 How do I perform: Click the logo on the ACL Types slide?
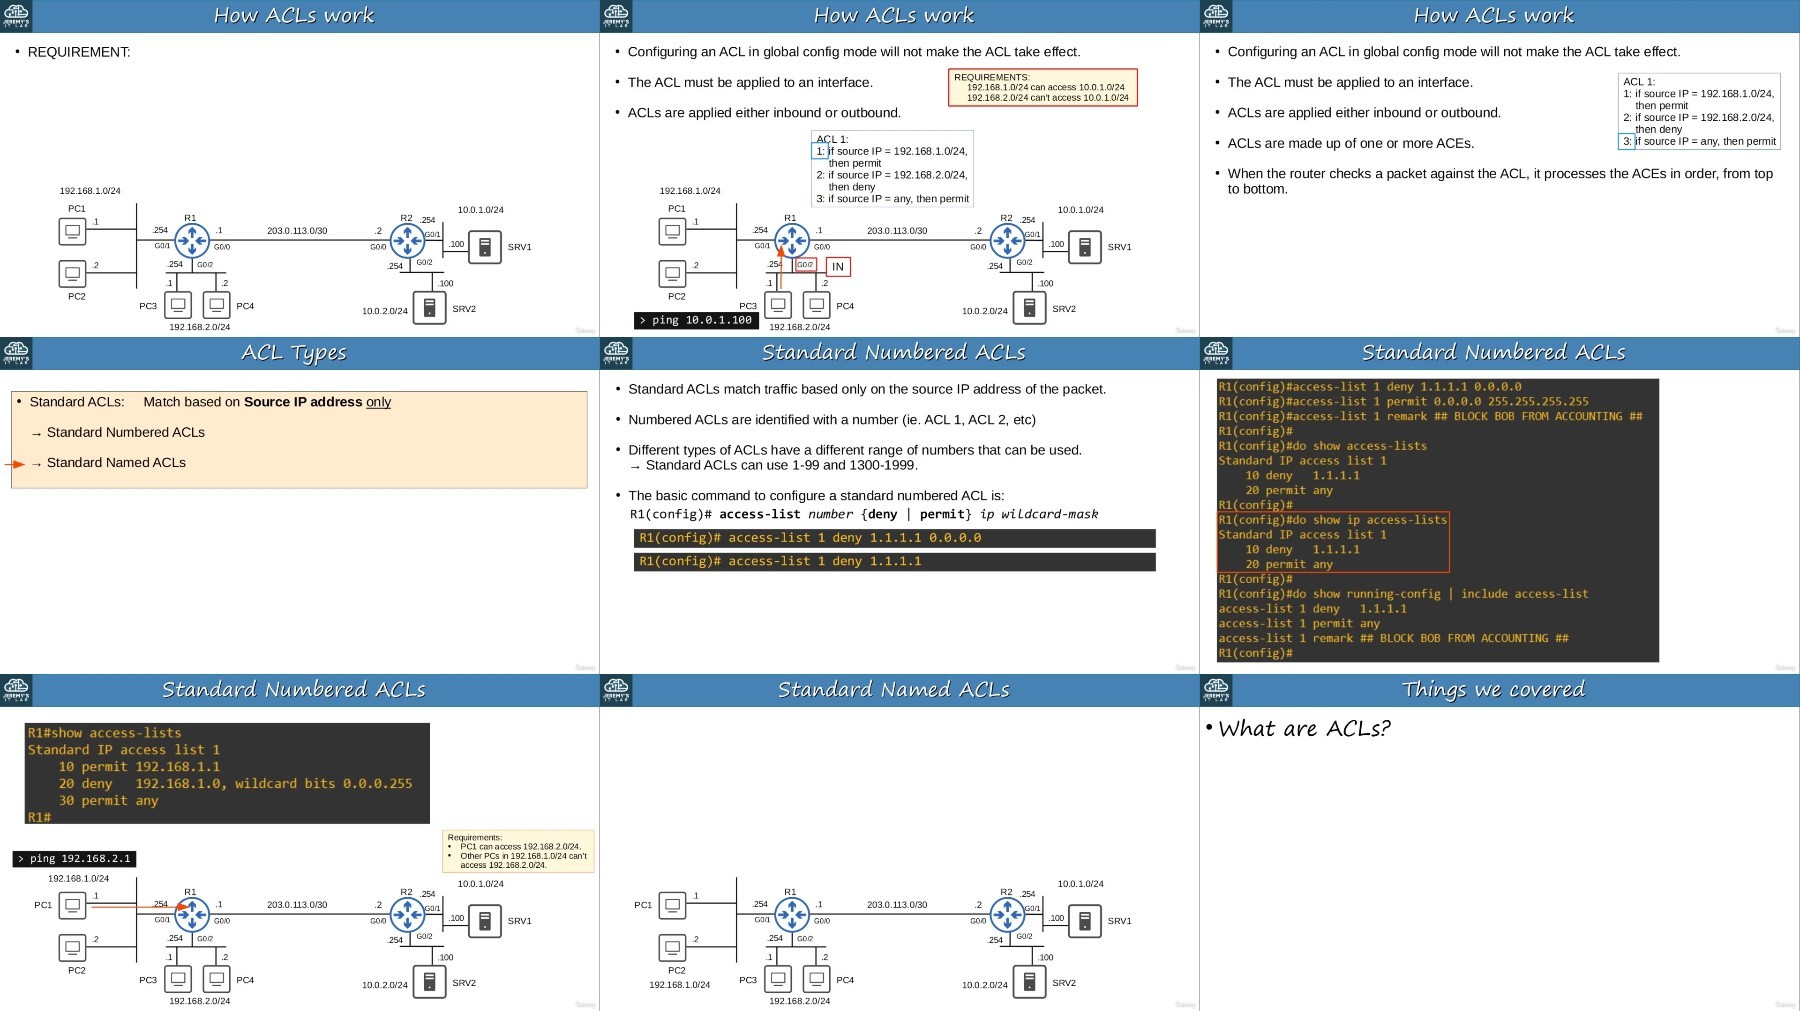tap(16, 353)
